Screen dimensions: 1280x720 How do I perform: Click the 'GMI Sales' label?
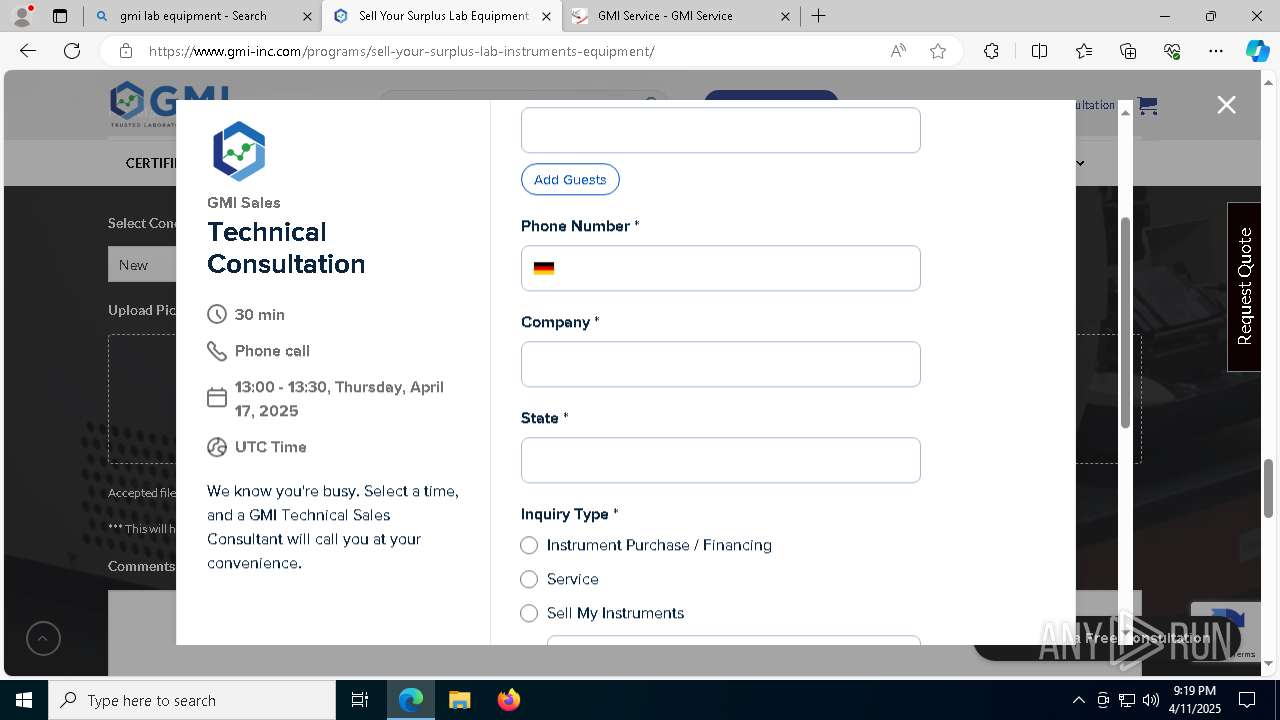pyautogui.click(x=244, y=203)
